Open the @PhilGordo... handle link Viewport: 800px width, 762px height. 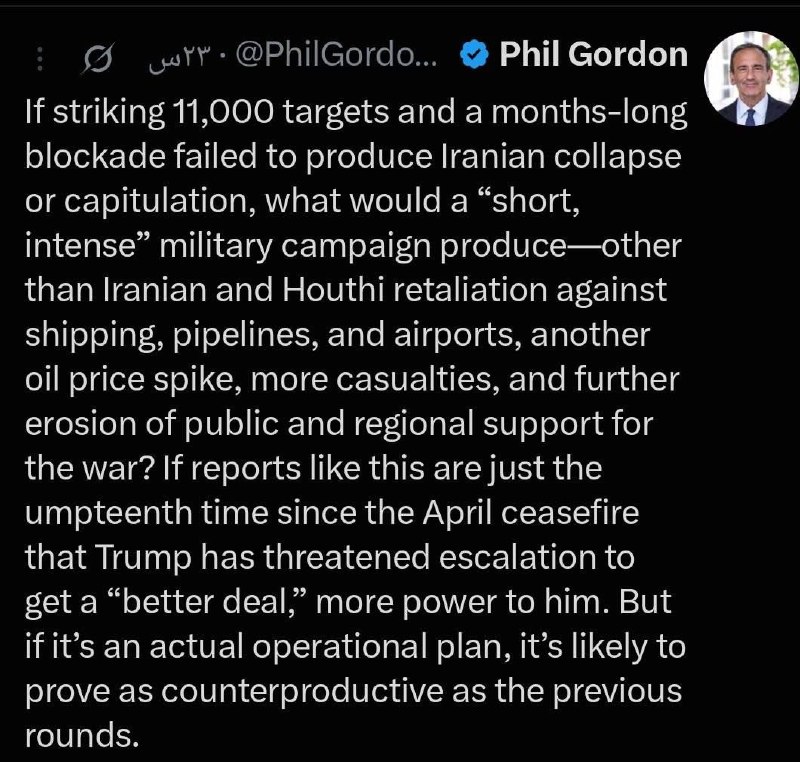coord(337,55)
